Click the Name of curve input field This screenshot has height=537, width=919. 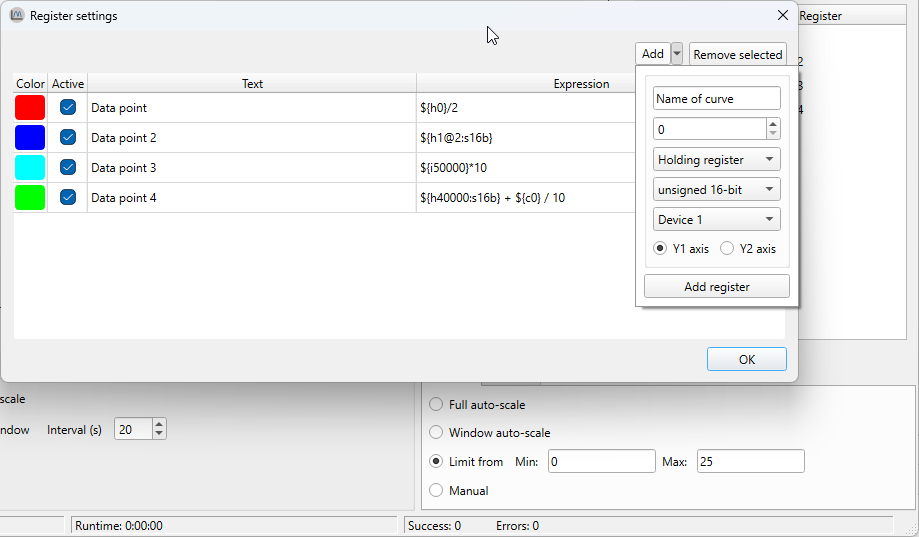(717, 98)
